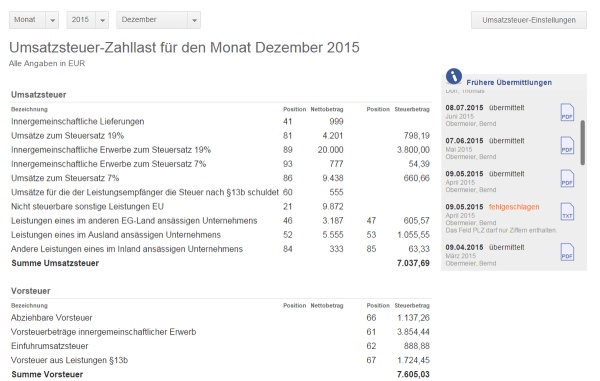Click Leistungen eines im Ausland ansässigen Unternehmens
Image resolution: width=600 pixels, height=381 pixels.
(x=116, y=235)
